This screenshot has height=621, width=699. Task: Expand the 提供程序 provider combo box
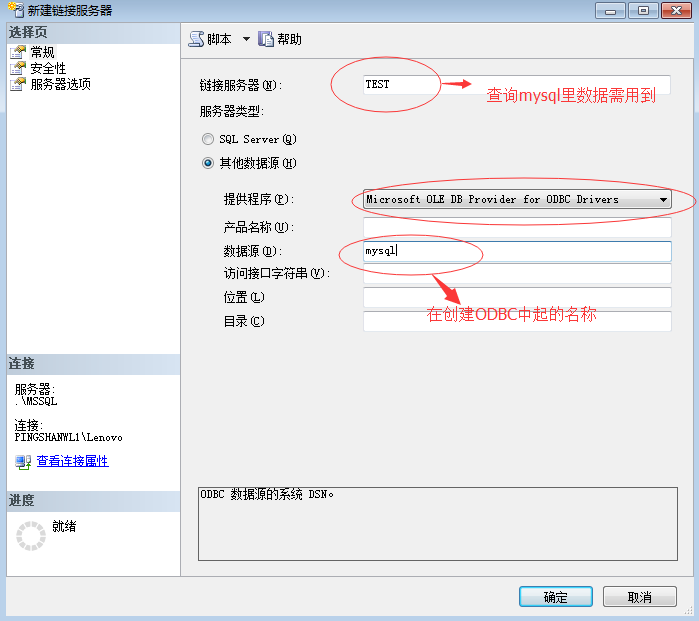coord(517,199)
